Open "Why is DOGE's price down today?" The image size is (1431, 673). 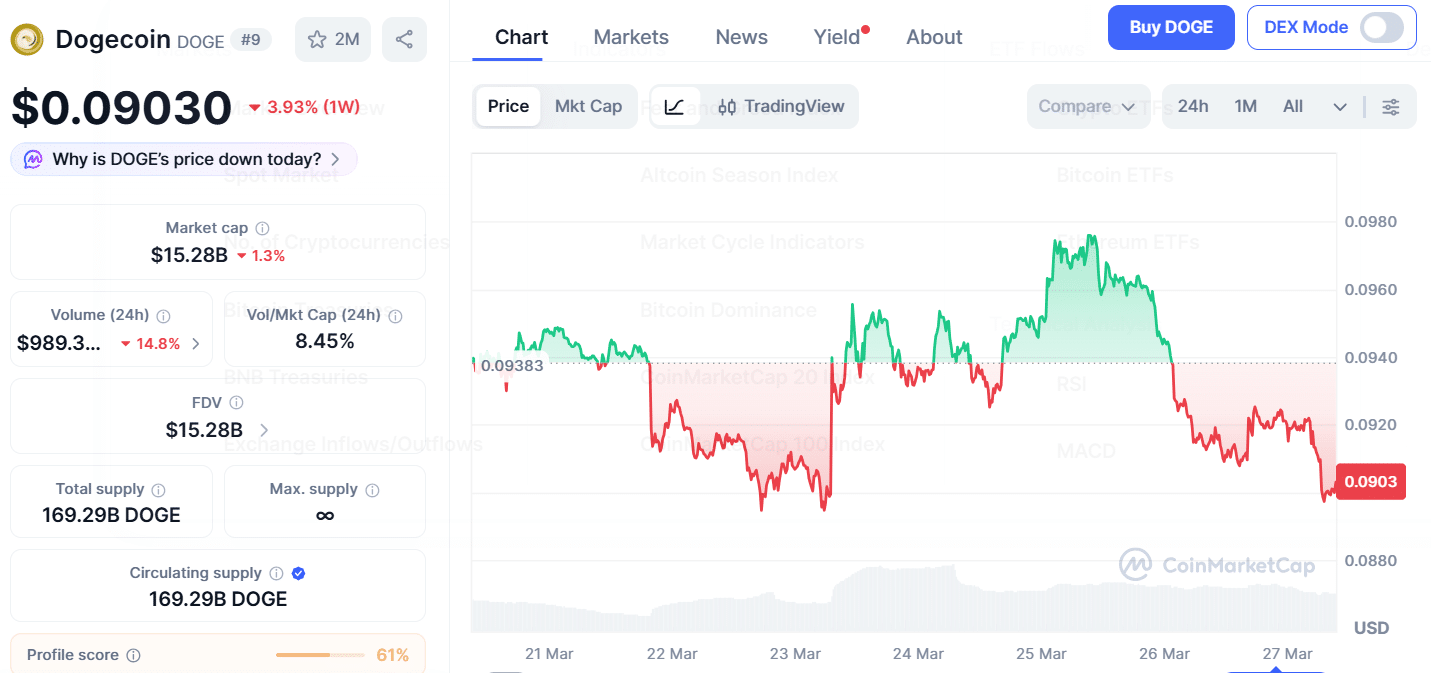pyautogui.click(x=184, y=159)
